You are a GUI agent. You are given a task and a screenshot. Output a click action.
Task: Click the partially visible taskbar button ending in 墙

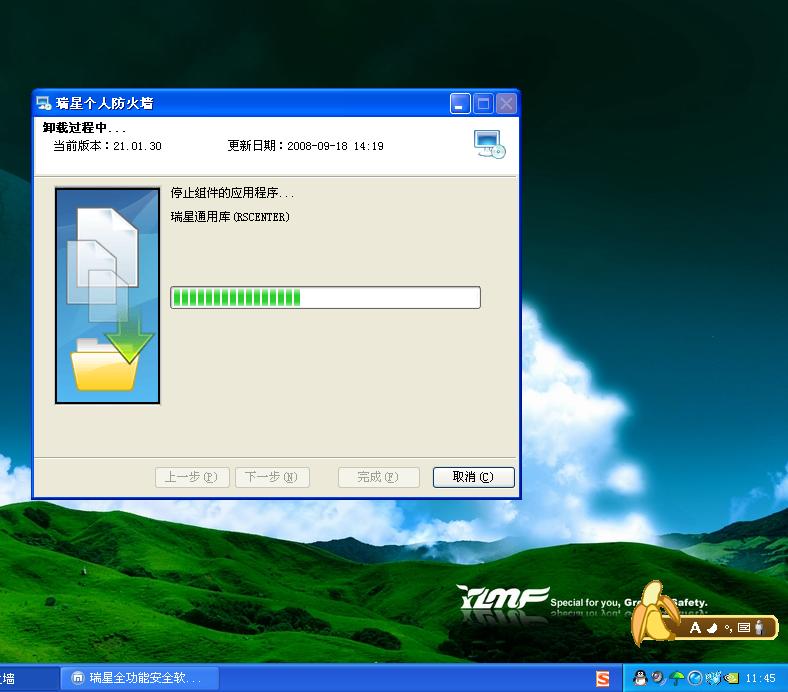point(29,678)
